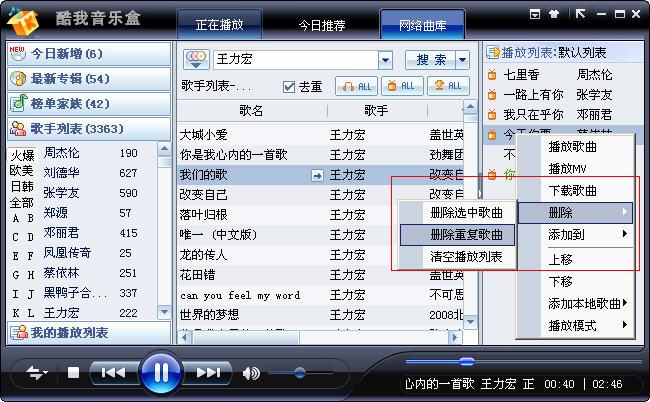Mute sound using the speaker icon
The image size is (650, 402).
coord(250,373)
